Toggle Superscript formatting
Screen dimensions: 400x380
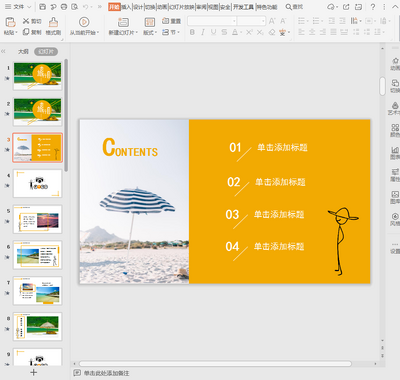pyautogui.click(x=249, y=32)
